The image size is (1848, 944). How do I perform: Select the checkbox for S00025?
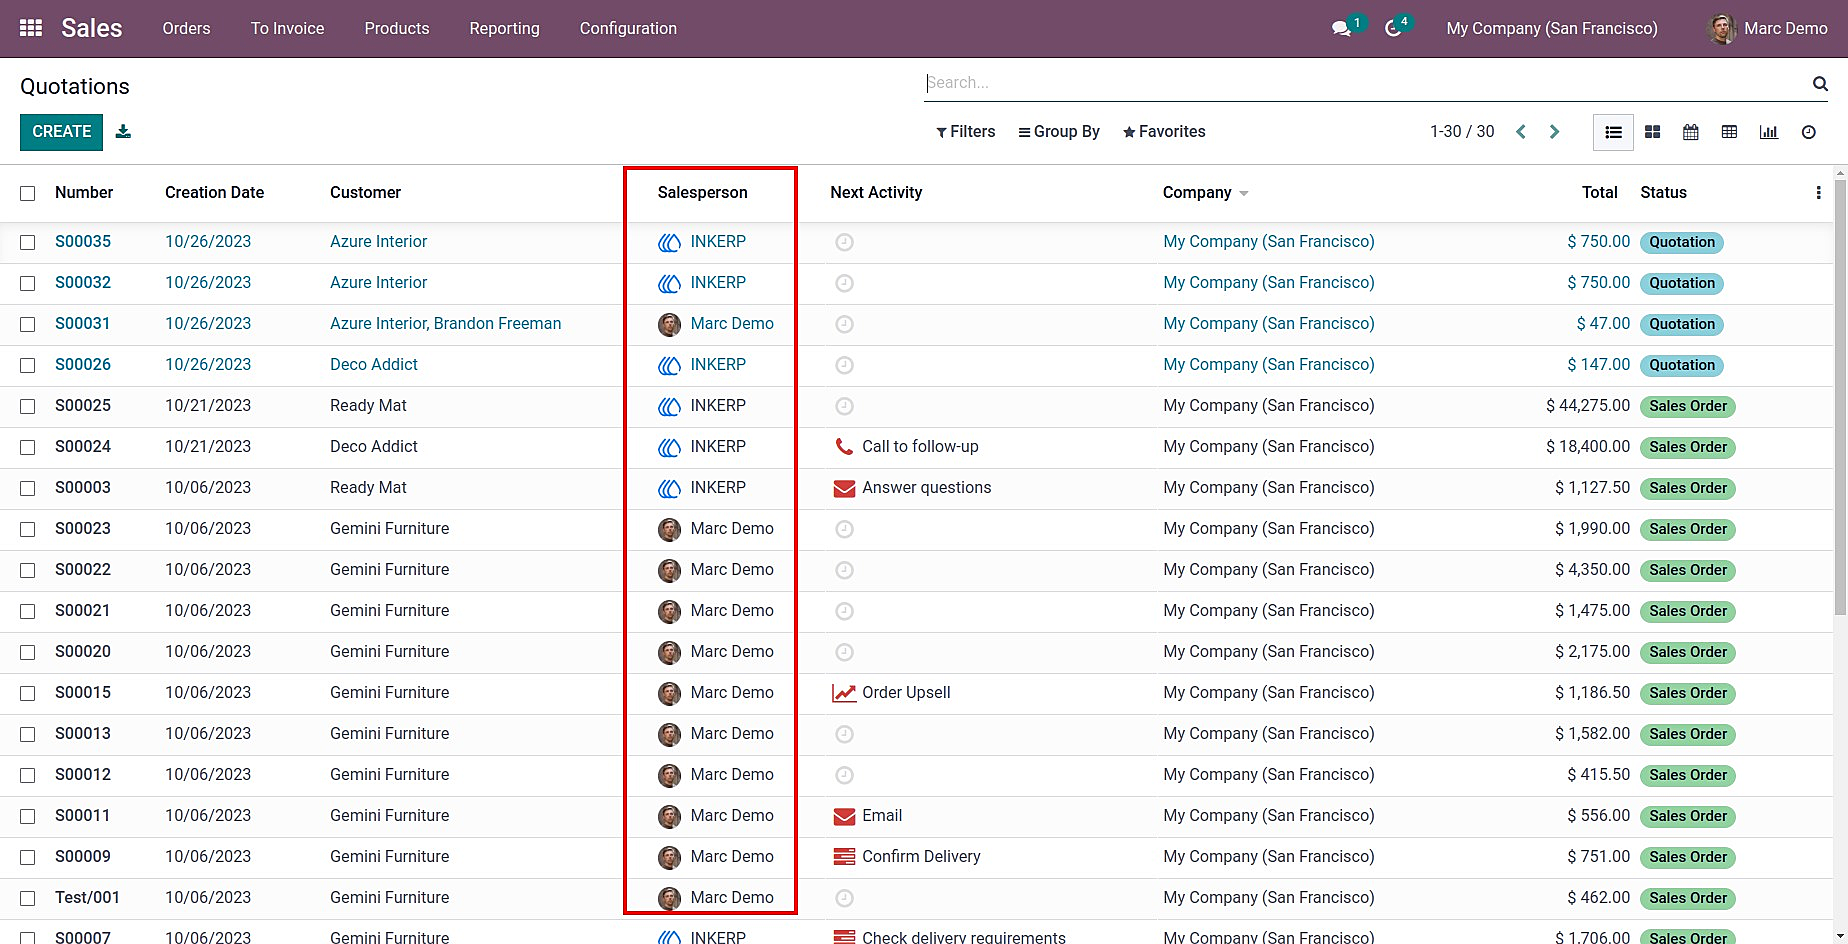[x=28, y=406]
